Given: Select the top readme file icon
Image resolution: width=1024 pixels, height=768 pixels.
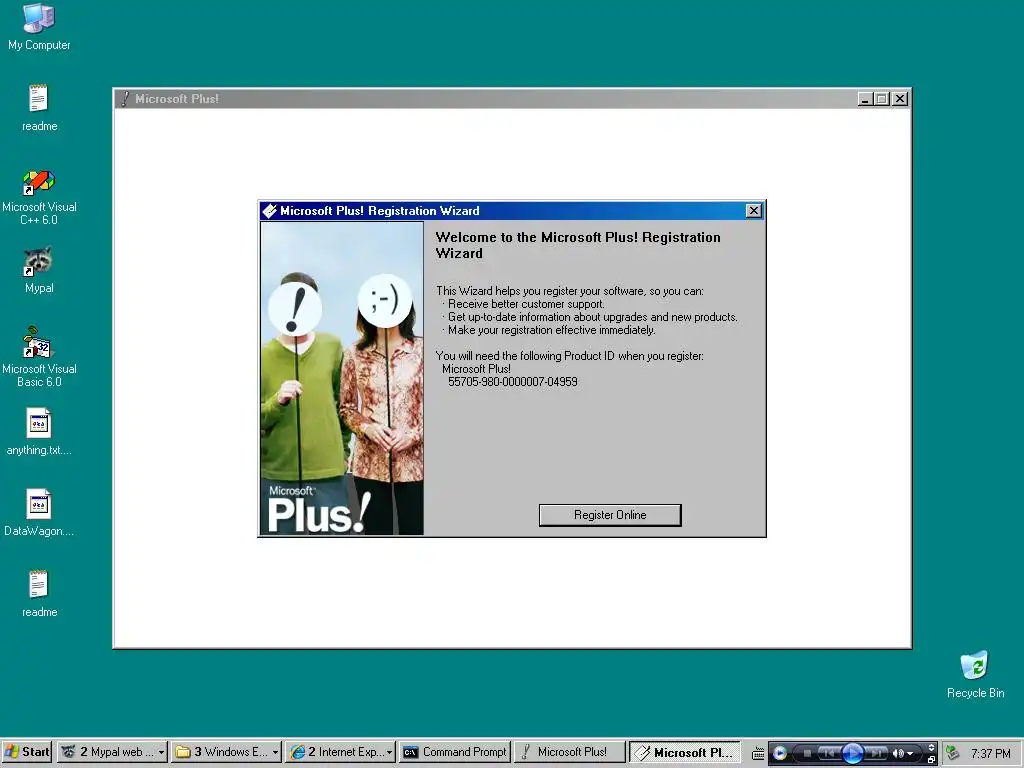Looking at the screenshot, I should click(39, 108).
